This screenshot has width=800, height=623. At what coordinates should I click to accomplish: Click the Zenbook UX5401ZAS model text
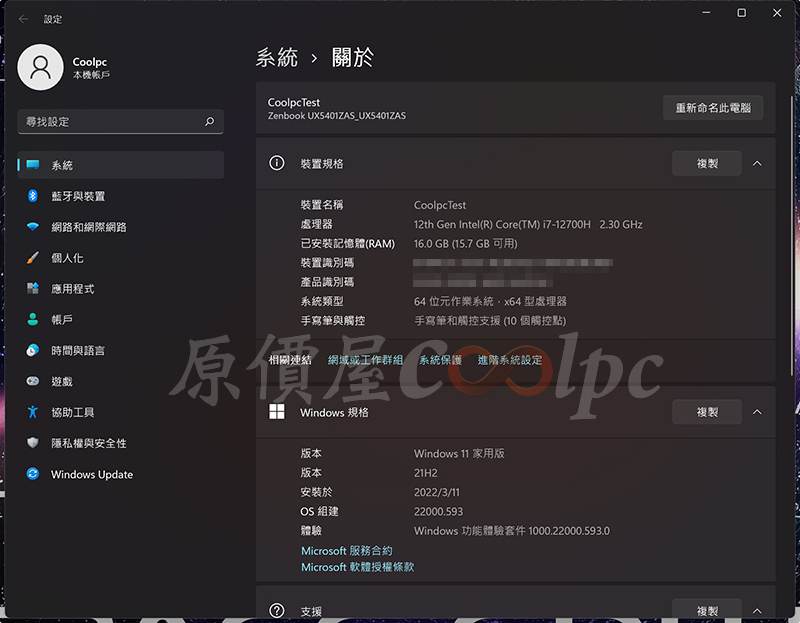click(337, 116)
